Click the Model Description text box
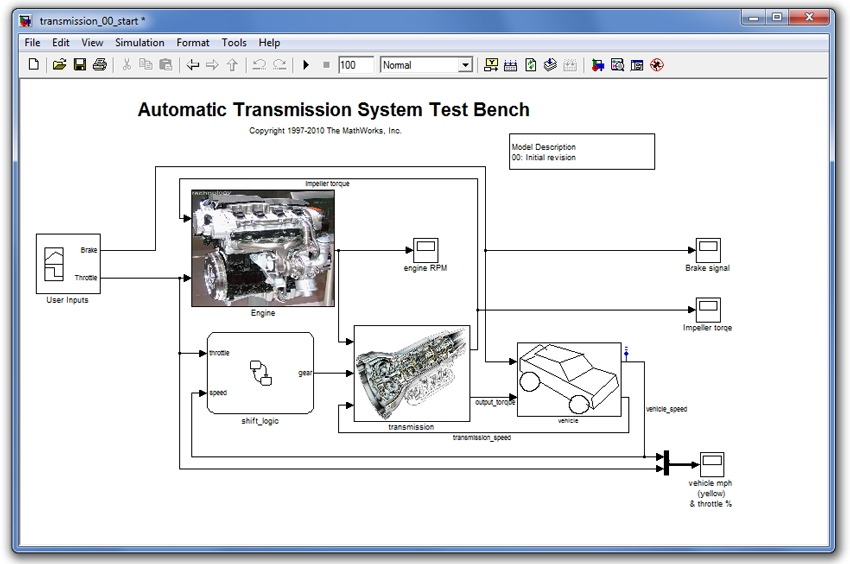Viewport: 850px width, 564px height. click(x=581, y=152)
